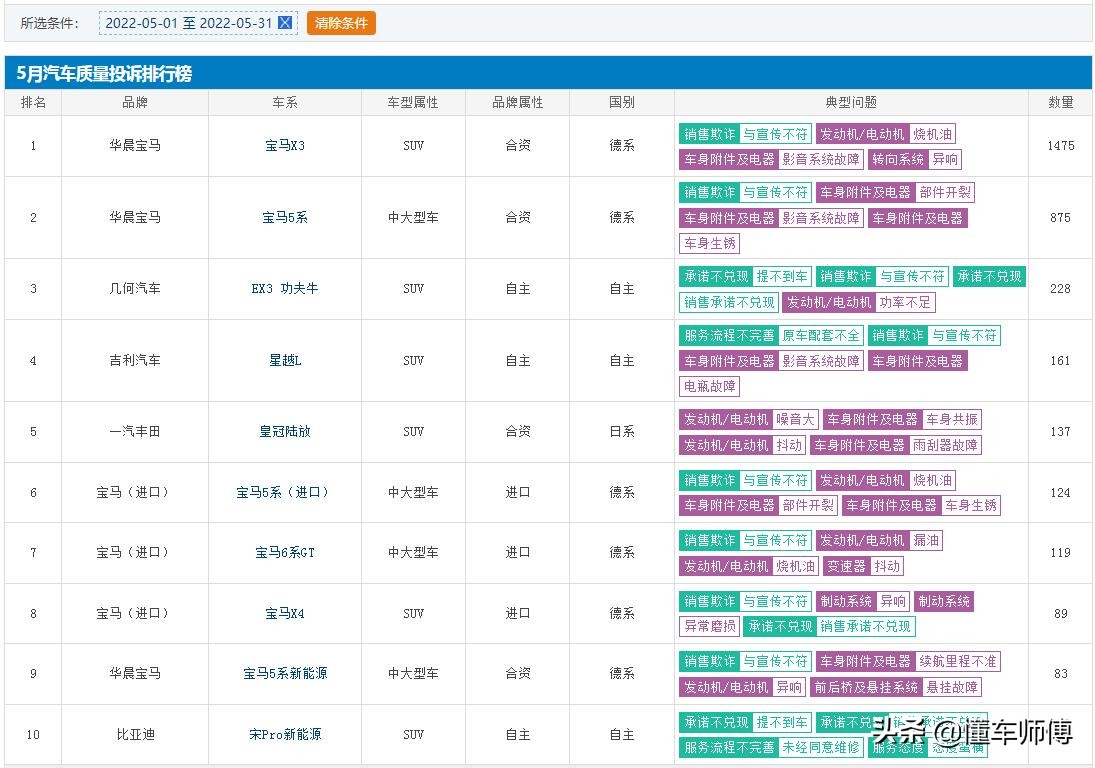The image size is (1095, 768).
Task: Click the 清除条件 button
Action: tap(341, 23)
